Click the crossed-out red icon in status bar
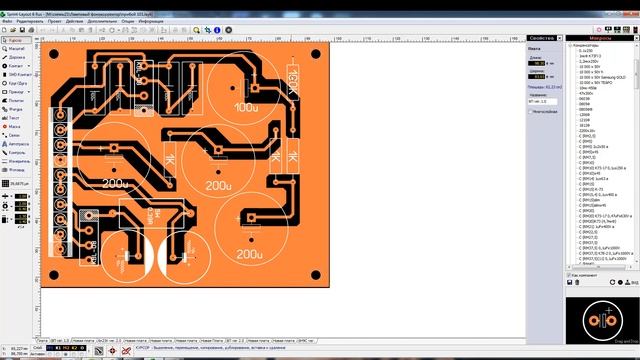 pos(126,351)
